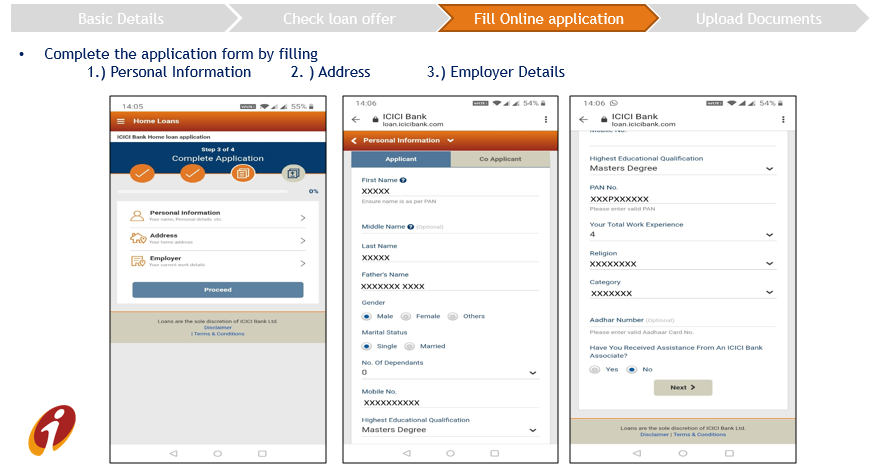This screenshot has height=468, width=879.
Task: Click lock icon beside ICICI Bank in right phone
Action: (x=604, y=119)
